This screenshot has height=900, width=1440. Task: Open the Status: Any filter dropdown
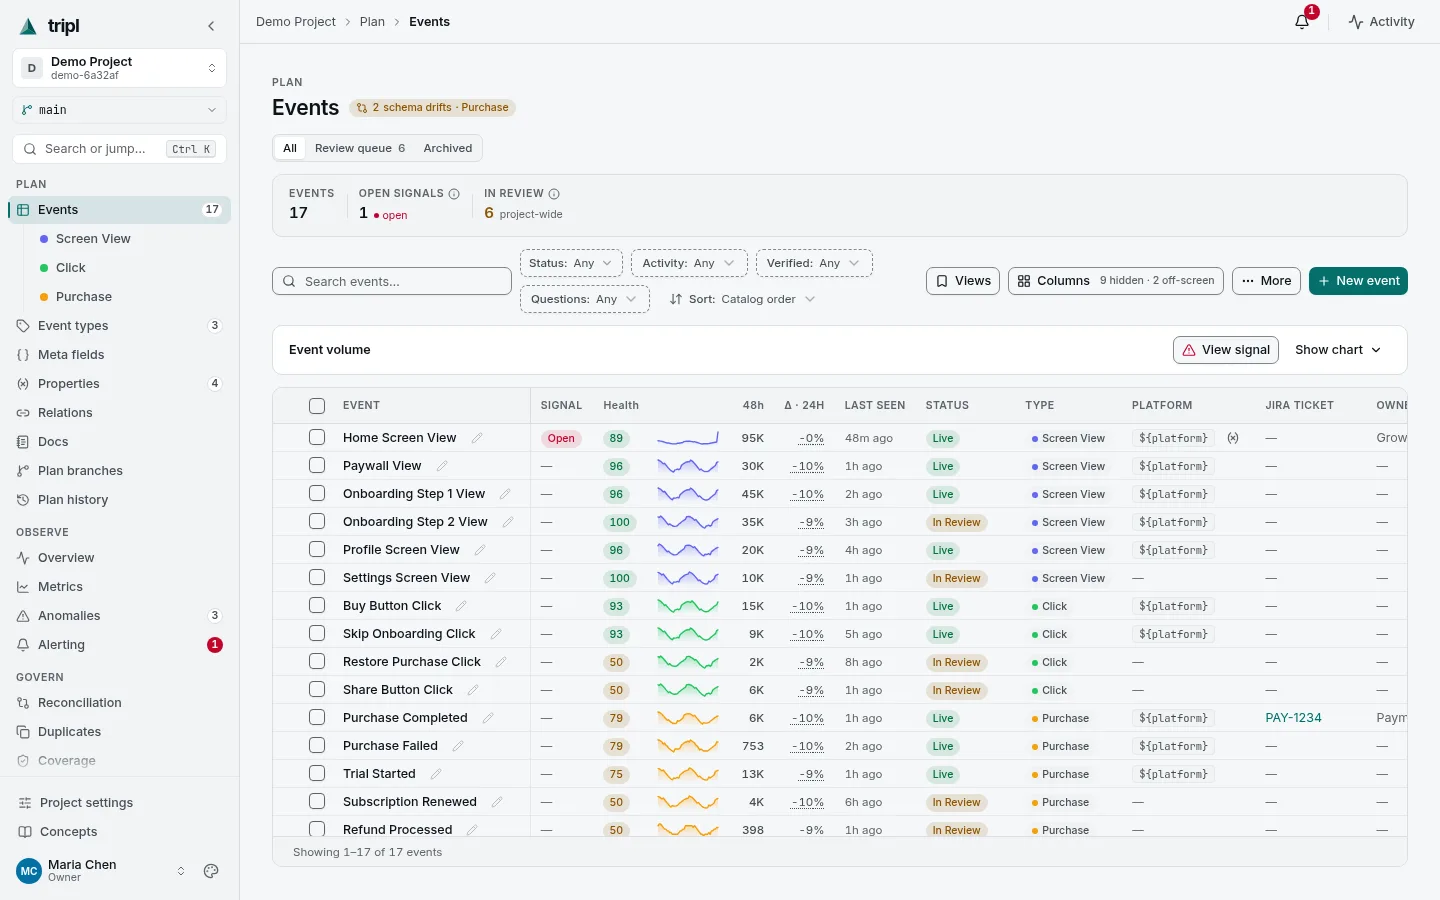pyautogui.click(x=571, y=263)
